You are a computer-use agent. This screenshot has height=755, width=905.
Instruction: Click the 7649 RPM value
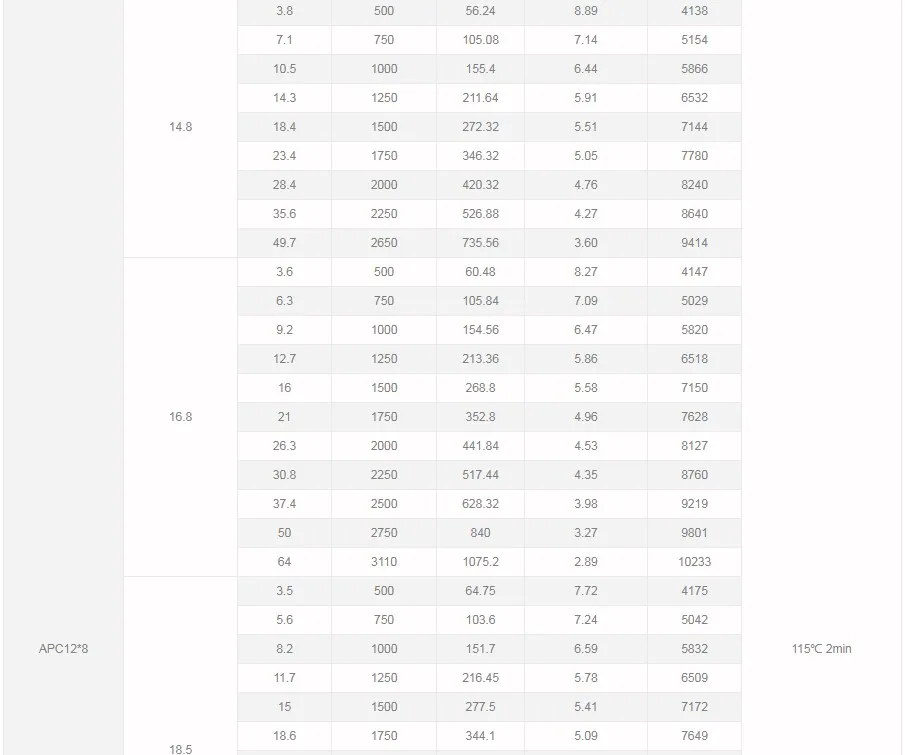(694, 736)
